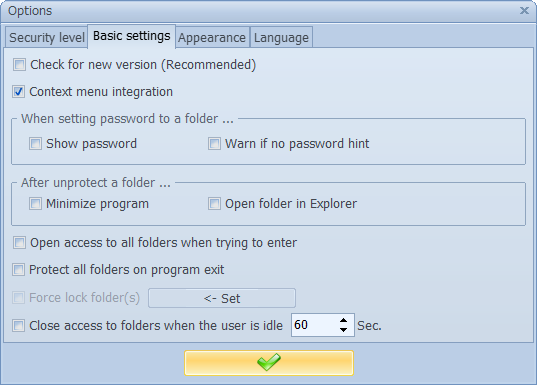Enable Check for new version checkbox

(x=19, y=64)
